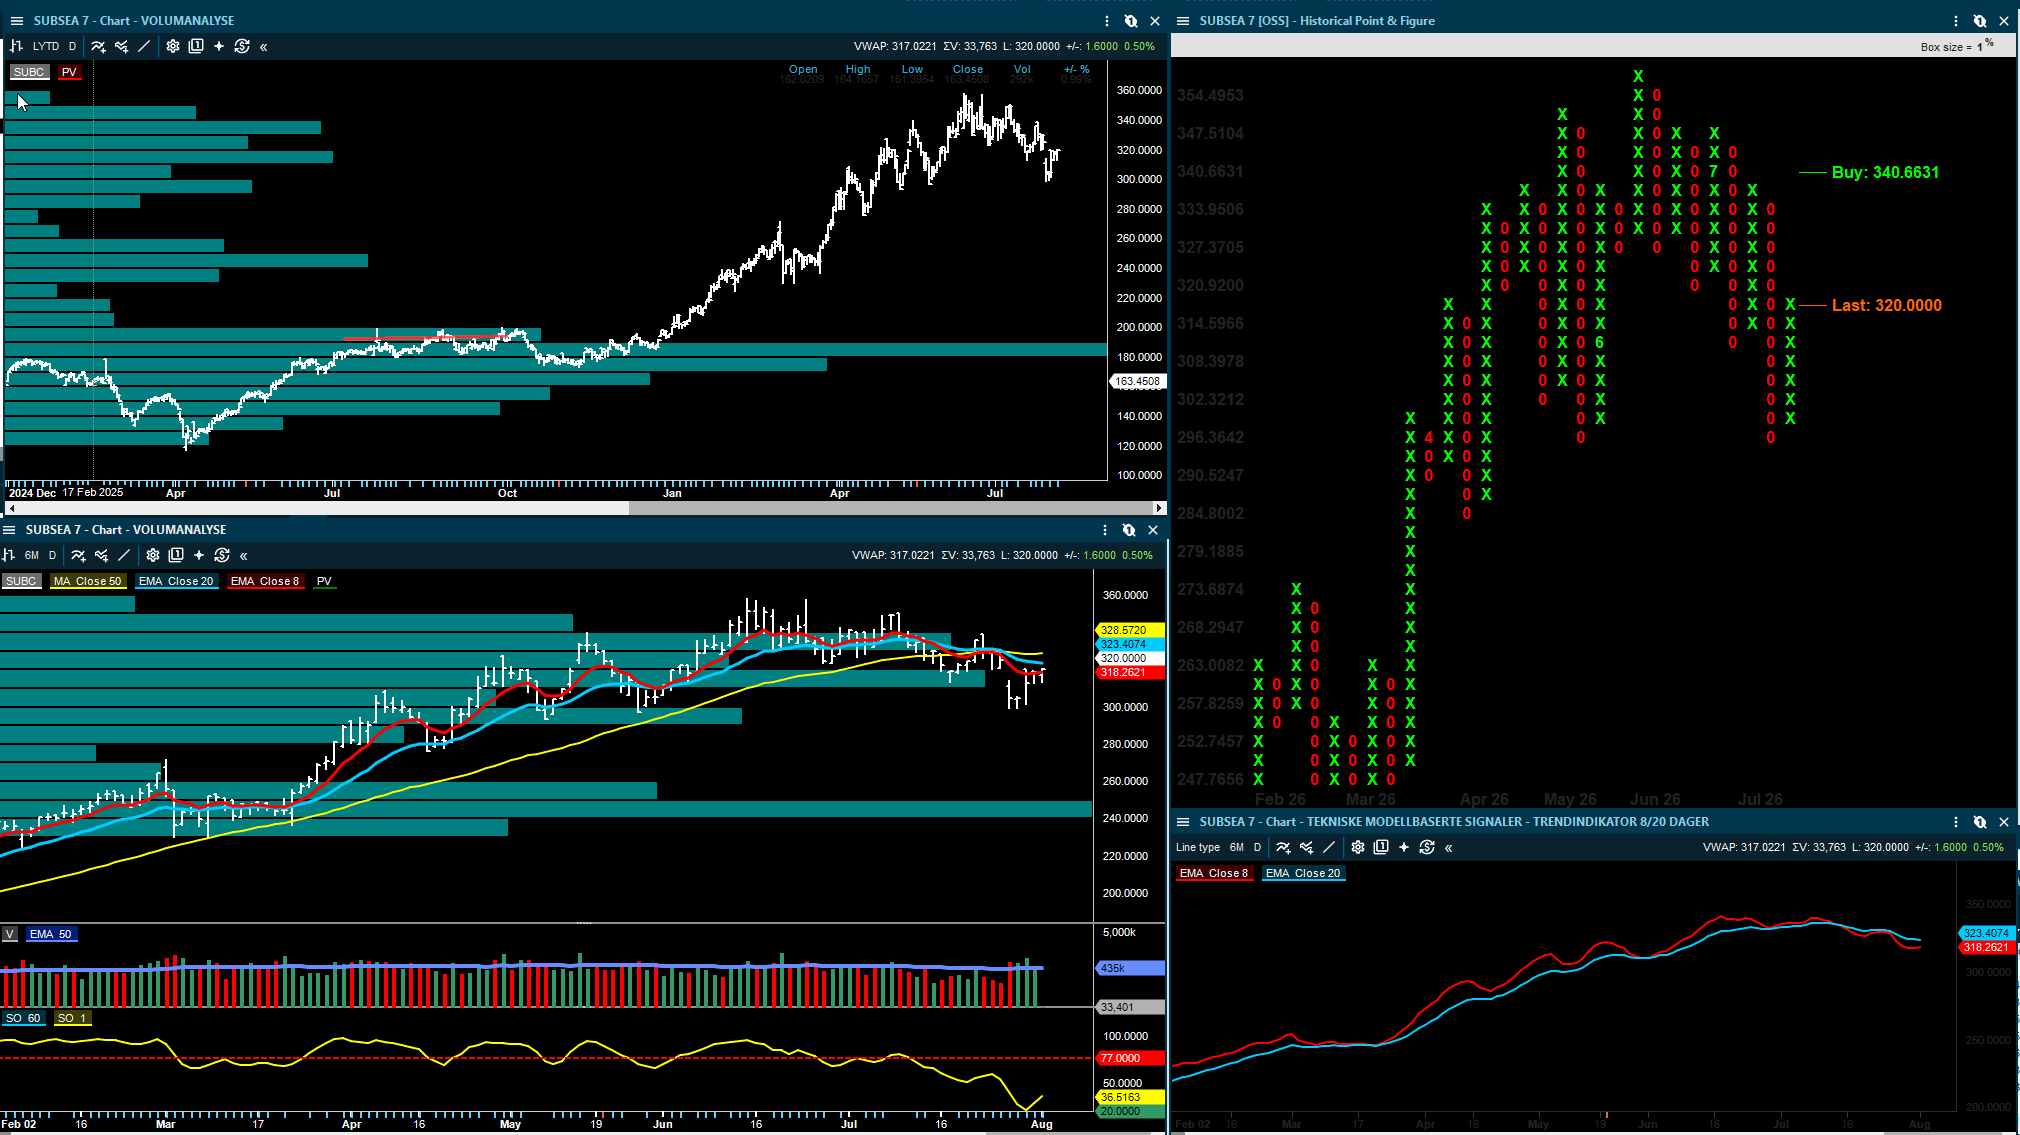
Task: Open settings gear of the lower VOLUMANALYSE chart
Action: pos(153,555)
